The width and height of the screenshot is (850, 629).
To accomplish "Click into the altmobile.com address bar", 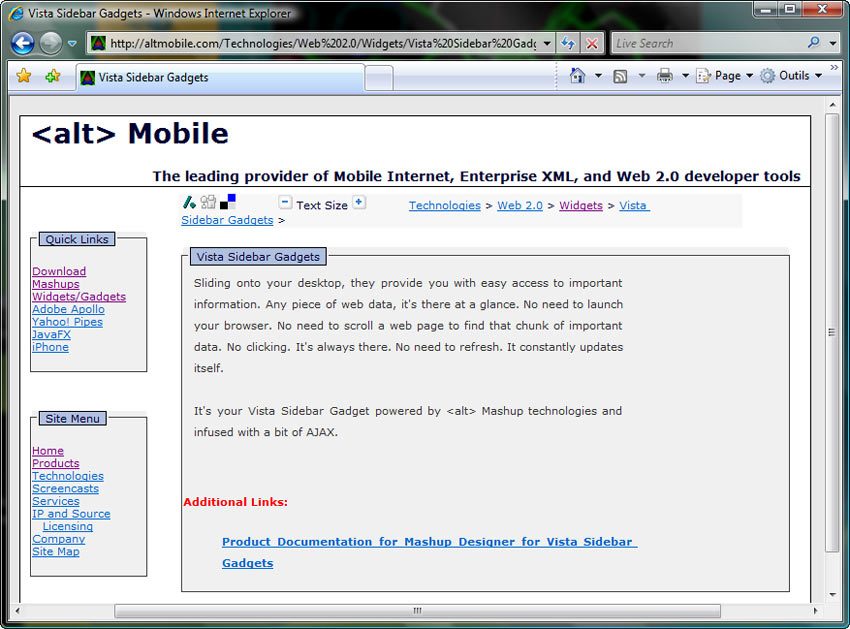I will (x=322, y=43).
